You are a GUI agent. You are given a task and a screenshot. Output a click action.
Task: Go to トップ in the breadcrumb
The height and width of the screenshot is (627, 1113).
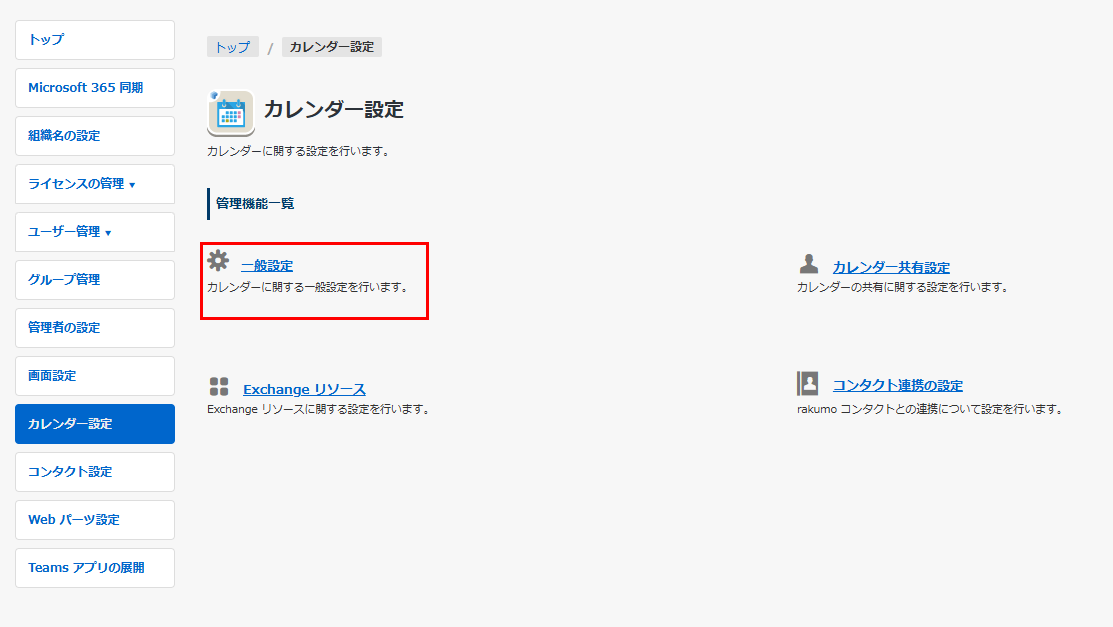(x=233, y=47)
